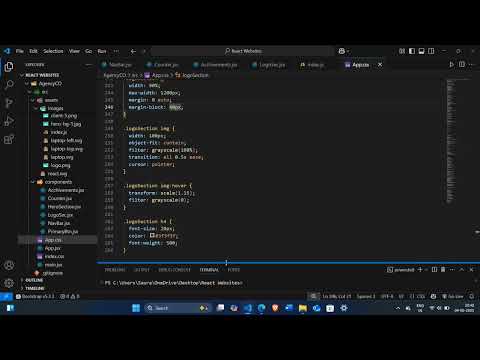Open Brave browser from the taskbar
Viewport: 480px width, 360px height.
click(x=275, y=308)
